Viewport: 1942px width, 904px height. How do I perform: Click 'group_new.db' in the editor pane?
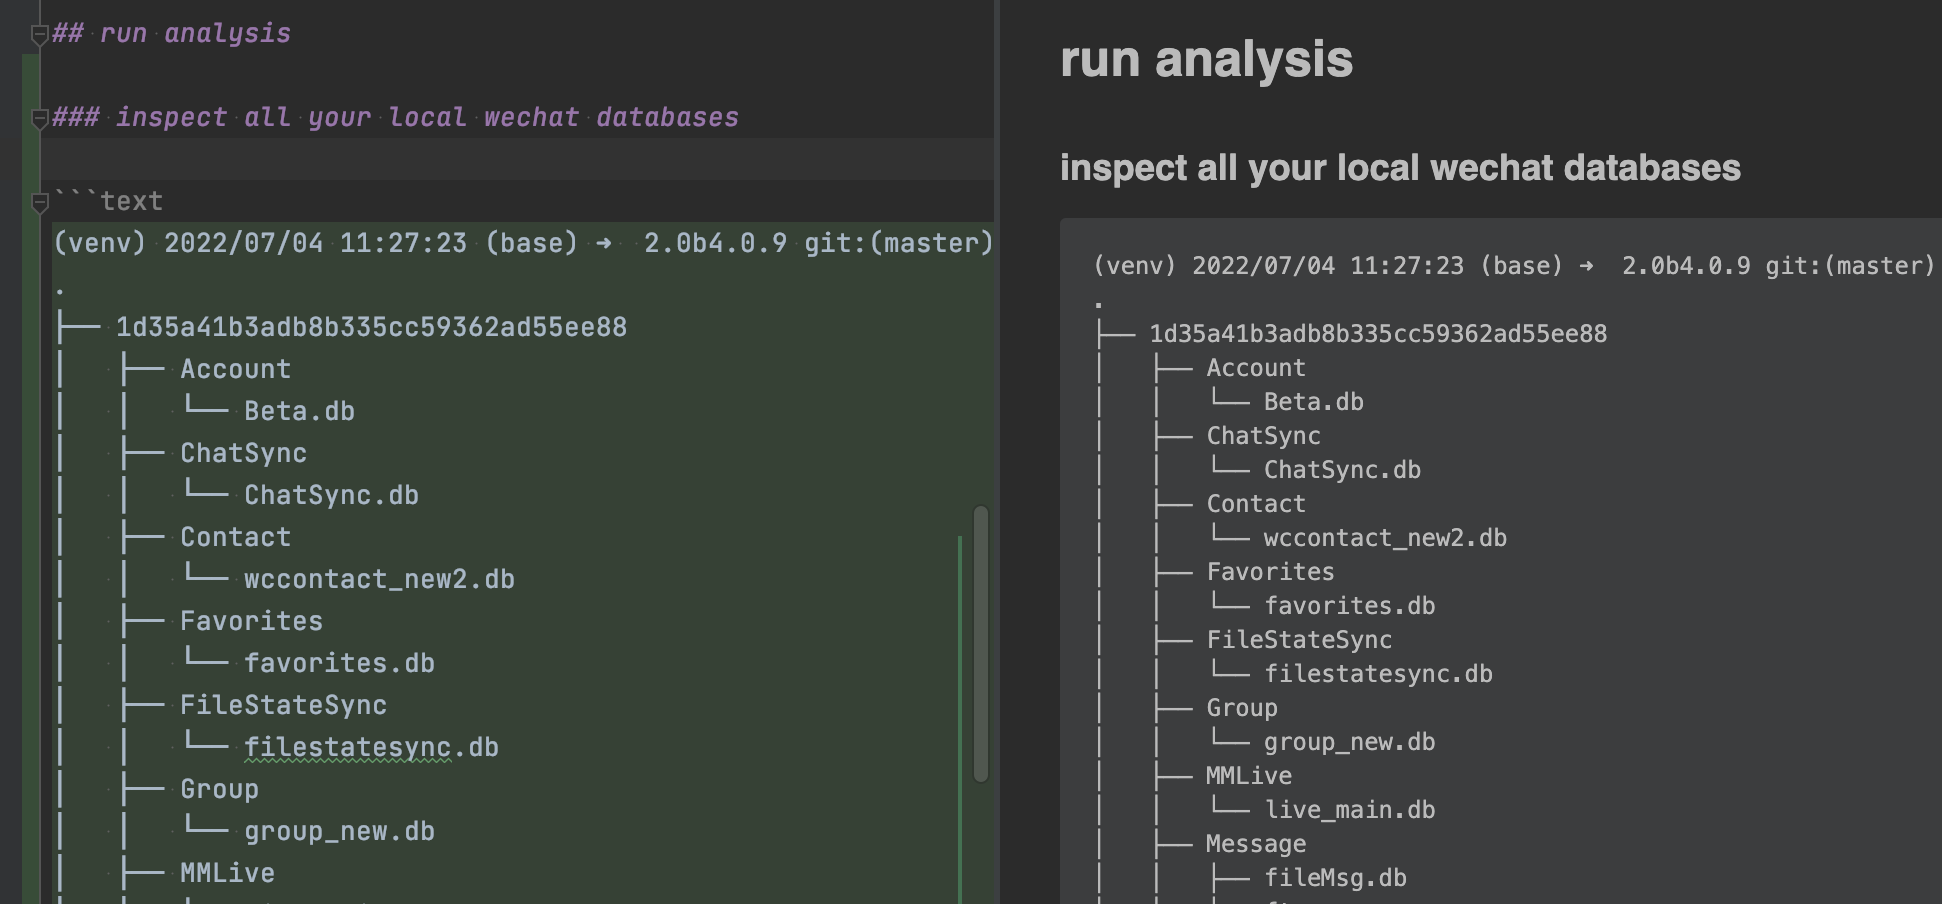[339, 831]
